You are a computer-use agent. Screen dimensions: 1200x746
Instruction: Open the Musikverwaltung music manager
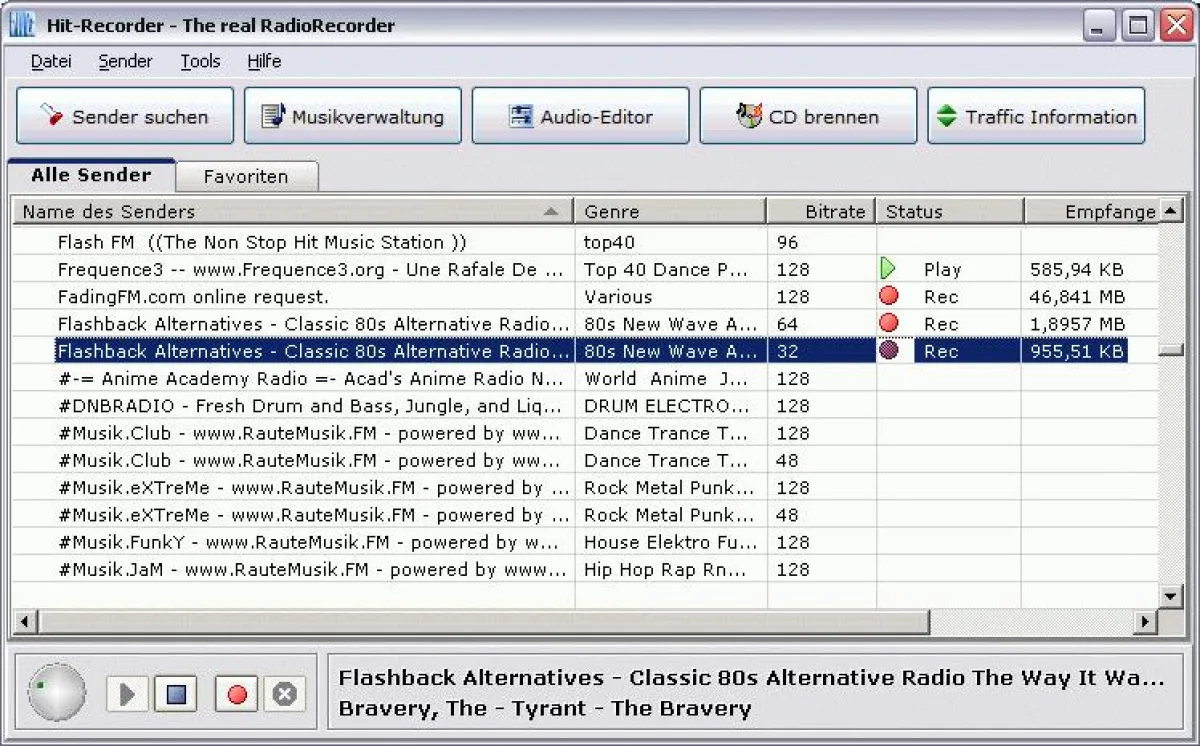353,116
